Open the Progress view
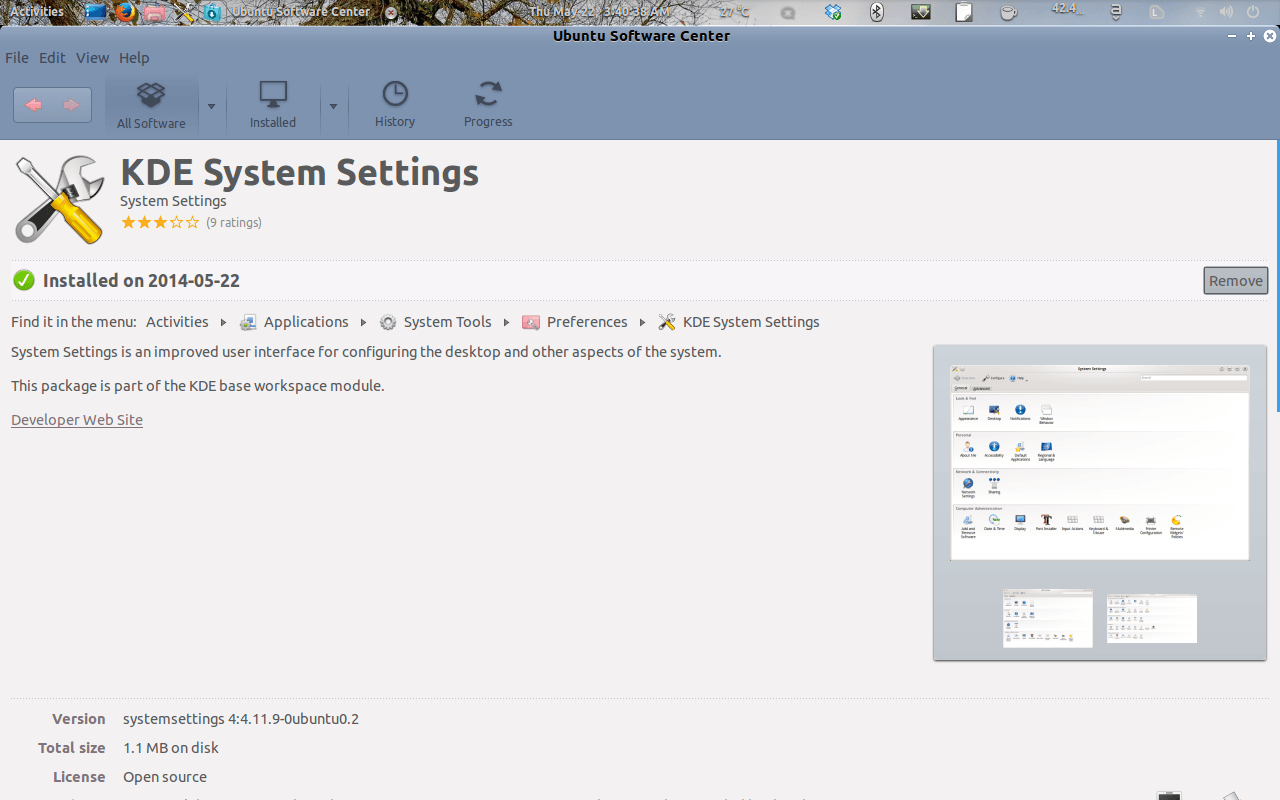 488,106
